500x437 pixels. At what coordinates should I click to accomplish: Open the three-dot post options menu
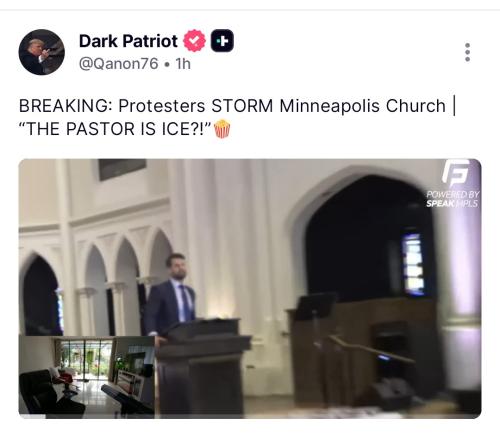[467, 52]
